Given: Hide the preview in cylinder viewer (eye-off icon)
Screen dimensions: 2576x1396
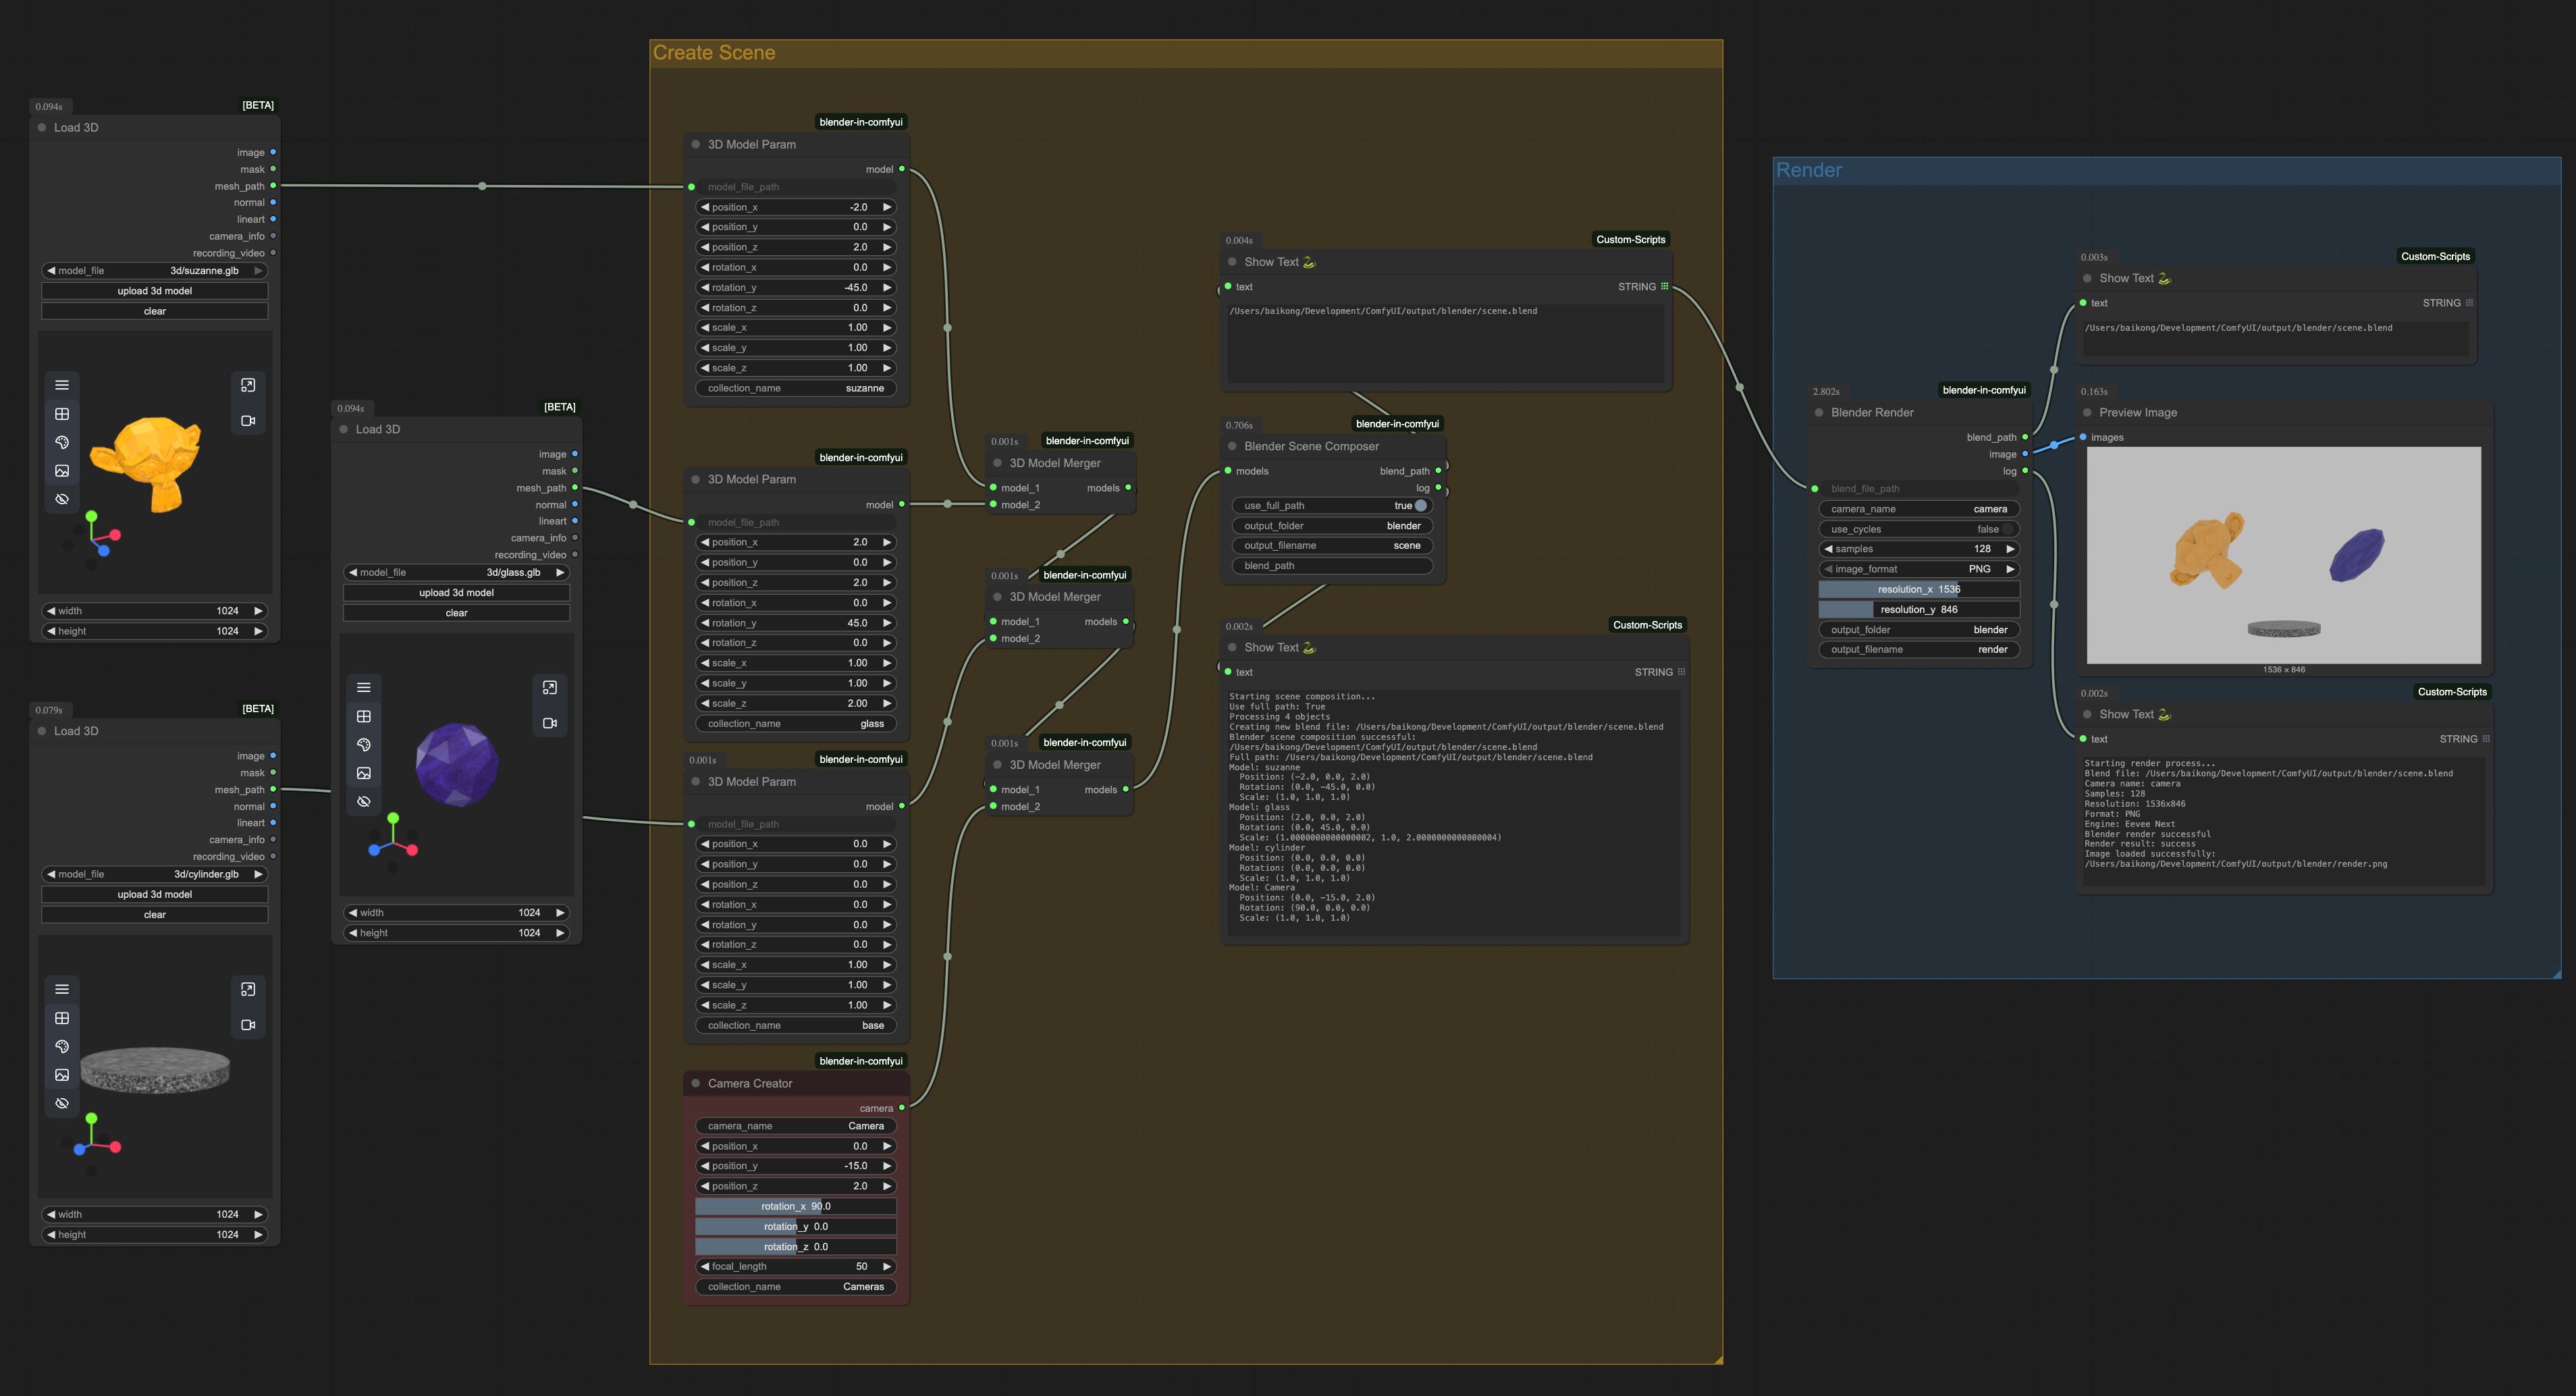Looking at the screenshot, I should [x=62, y=1104].
